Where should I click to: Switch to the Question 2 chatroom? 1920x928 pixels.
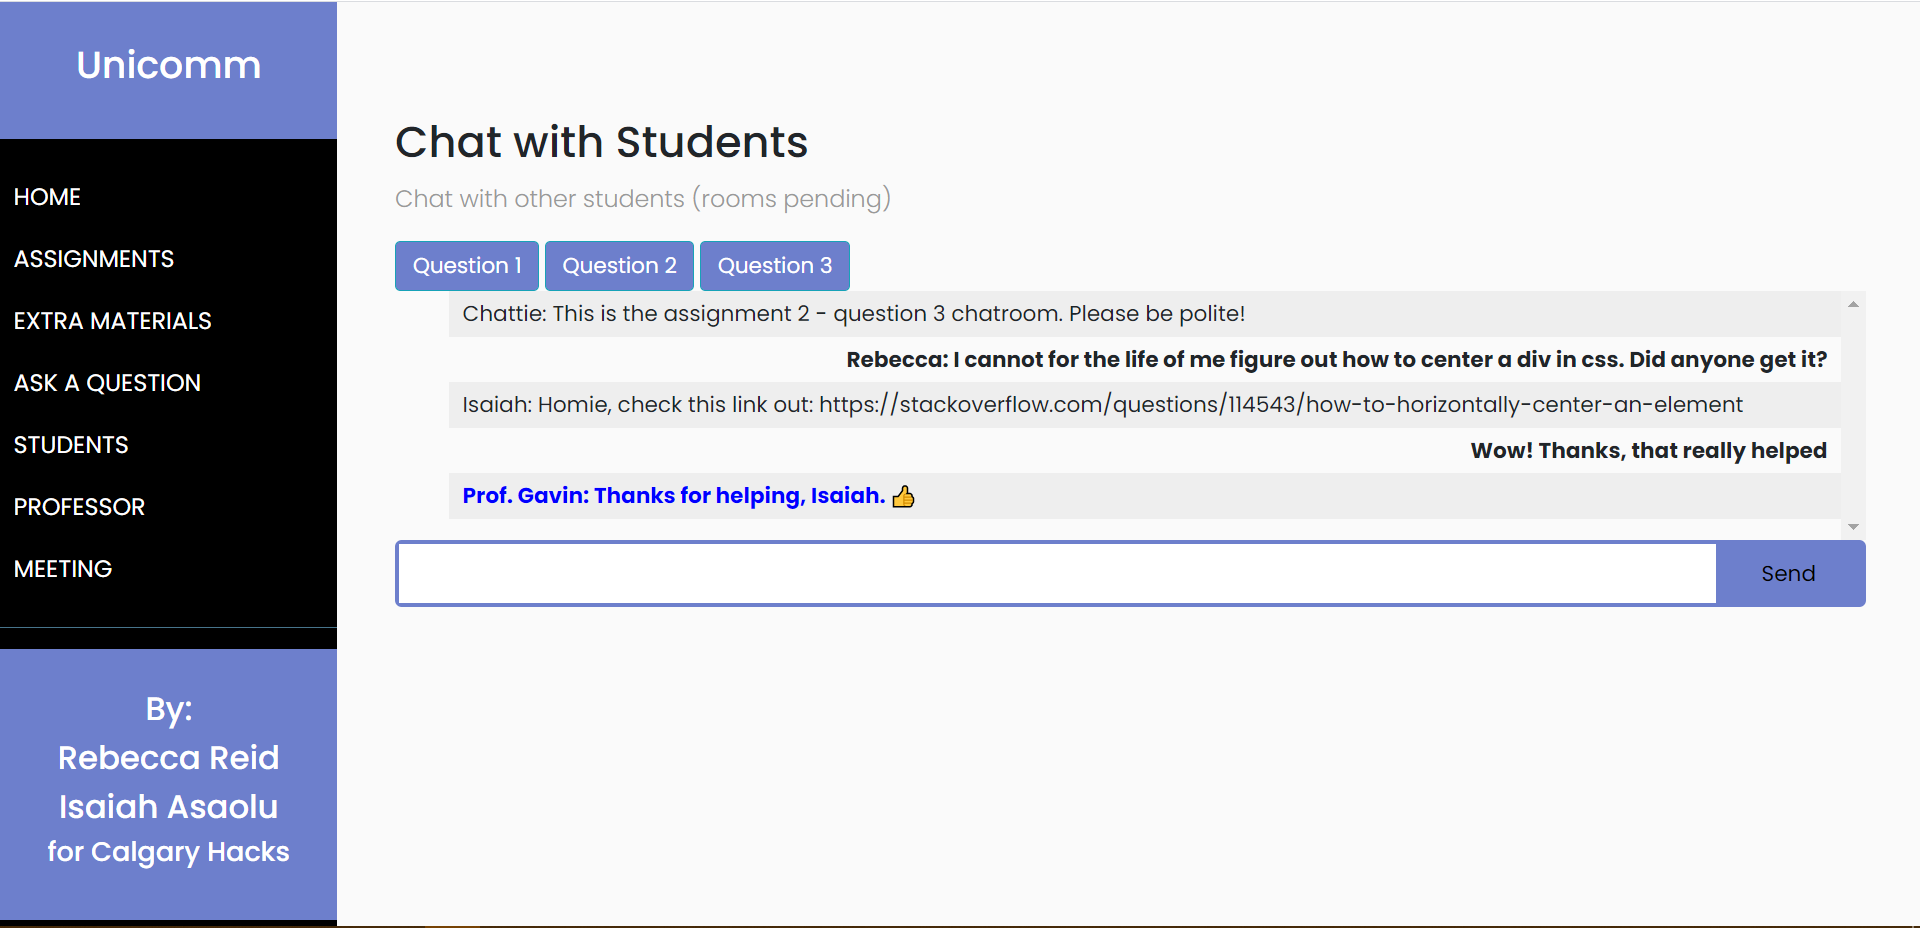(619, 266)
